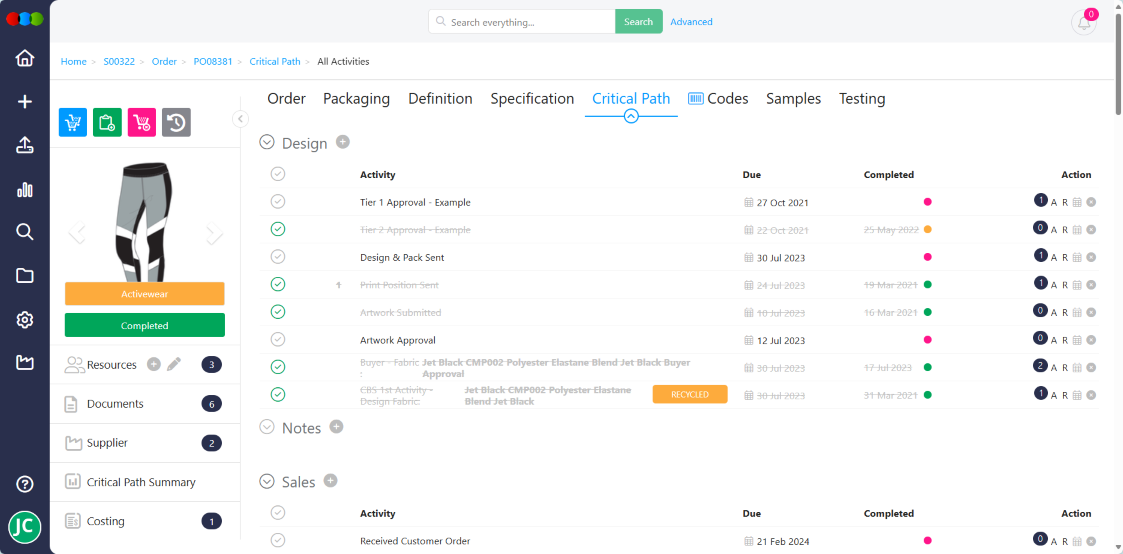Screen dimensions: 1123x554
Task: Open the Samples tab
Action: coord(793,99)
